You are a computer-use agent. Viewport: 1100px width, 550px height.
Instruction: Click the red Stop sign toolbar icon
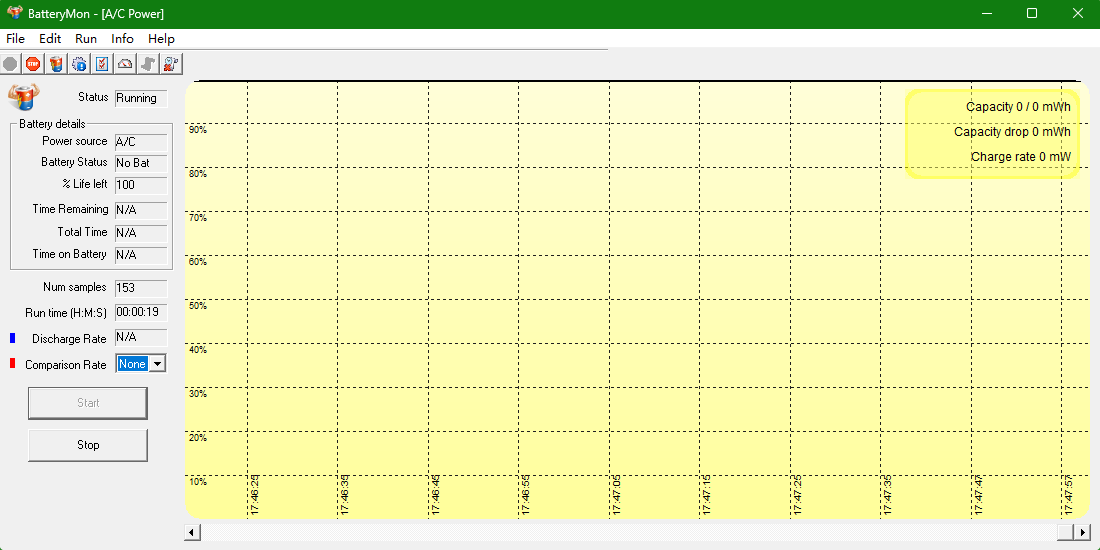(x=33, y=64)
